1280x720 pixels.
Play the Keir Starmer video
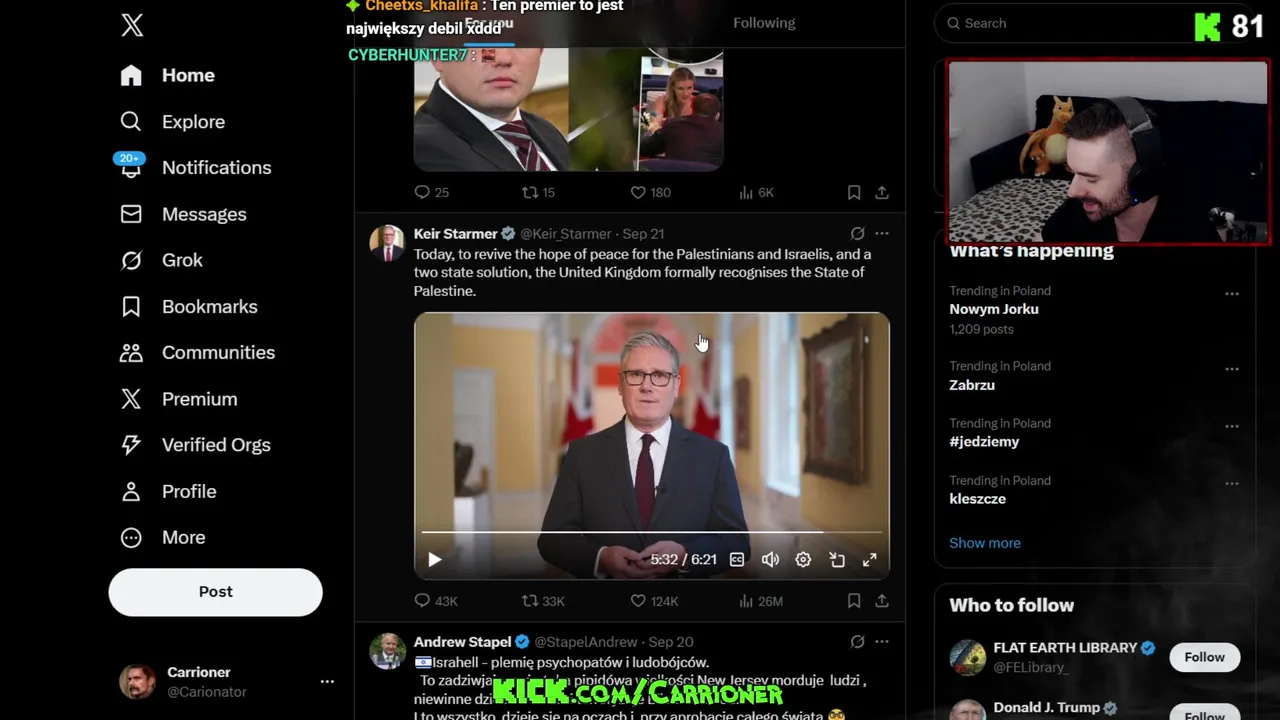(x=434, y=560)
